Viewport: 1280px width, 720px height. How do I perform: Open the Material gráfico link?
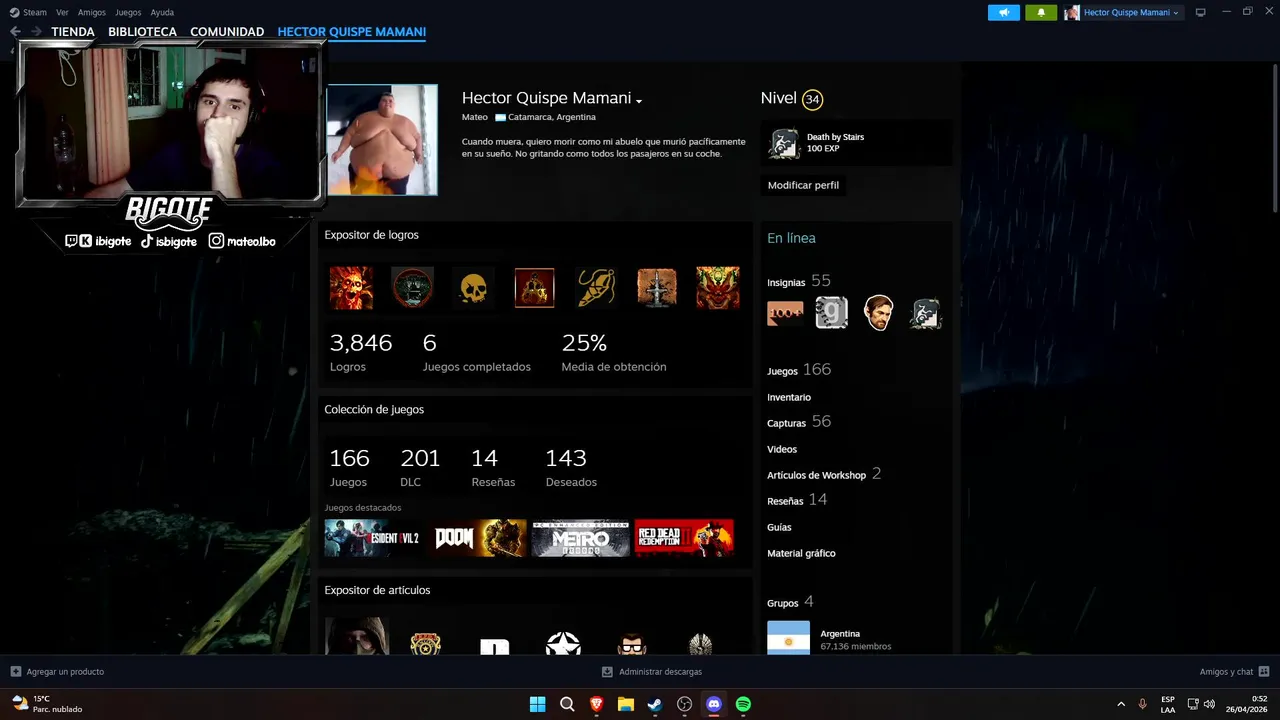[x=801, y=553]
